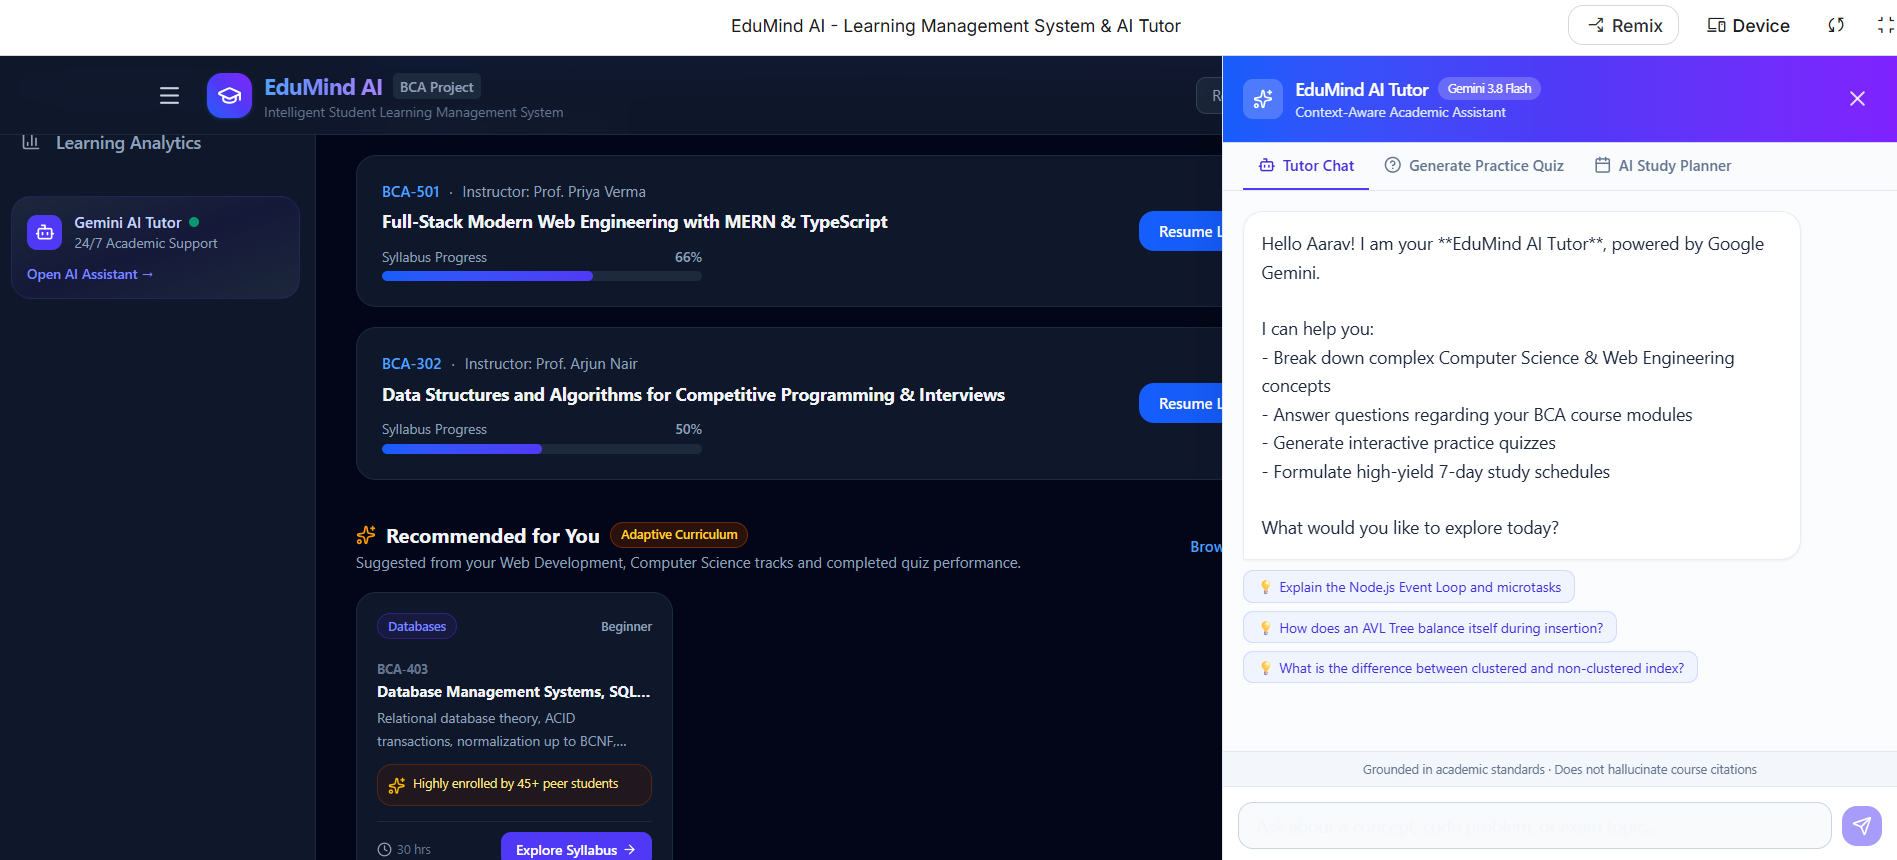Click the BCA-302 syllabus progress bar

pos(542,449)
